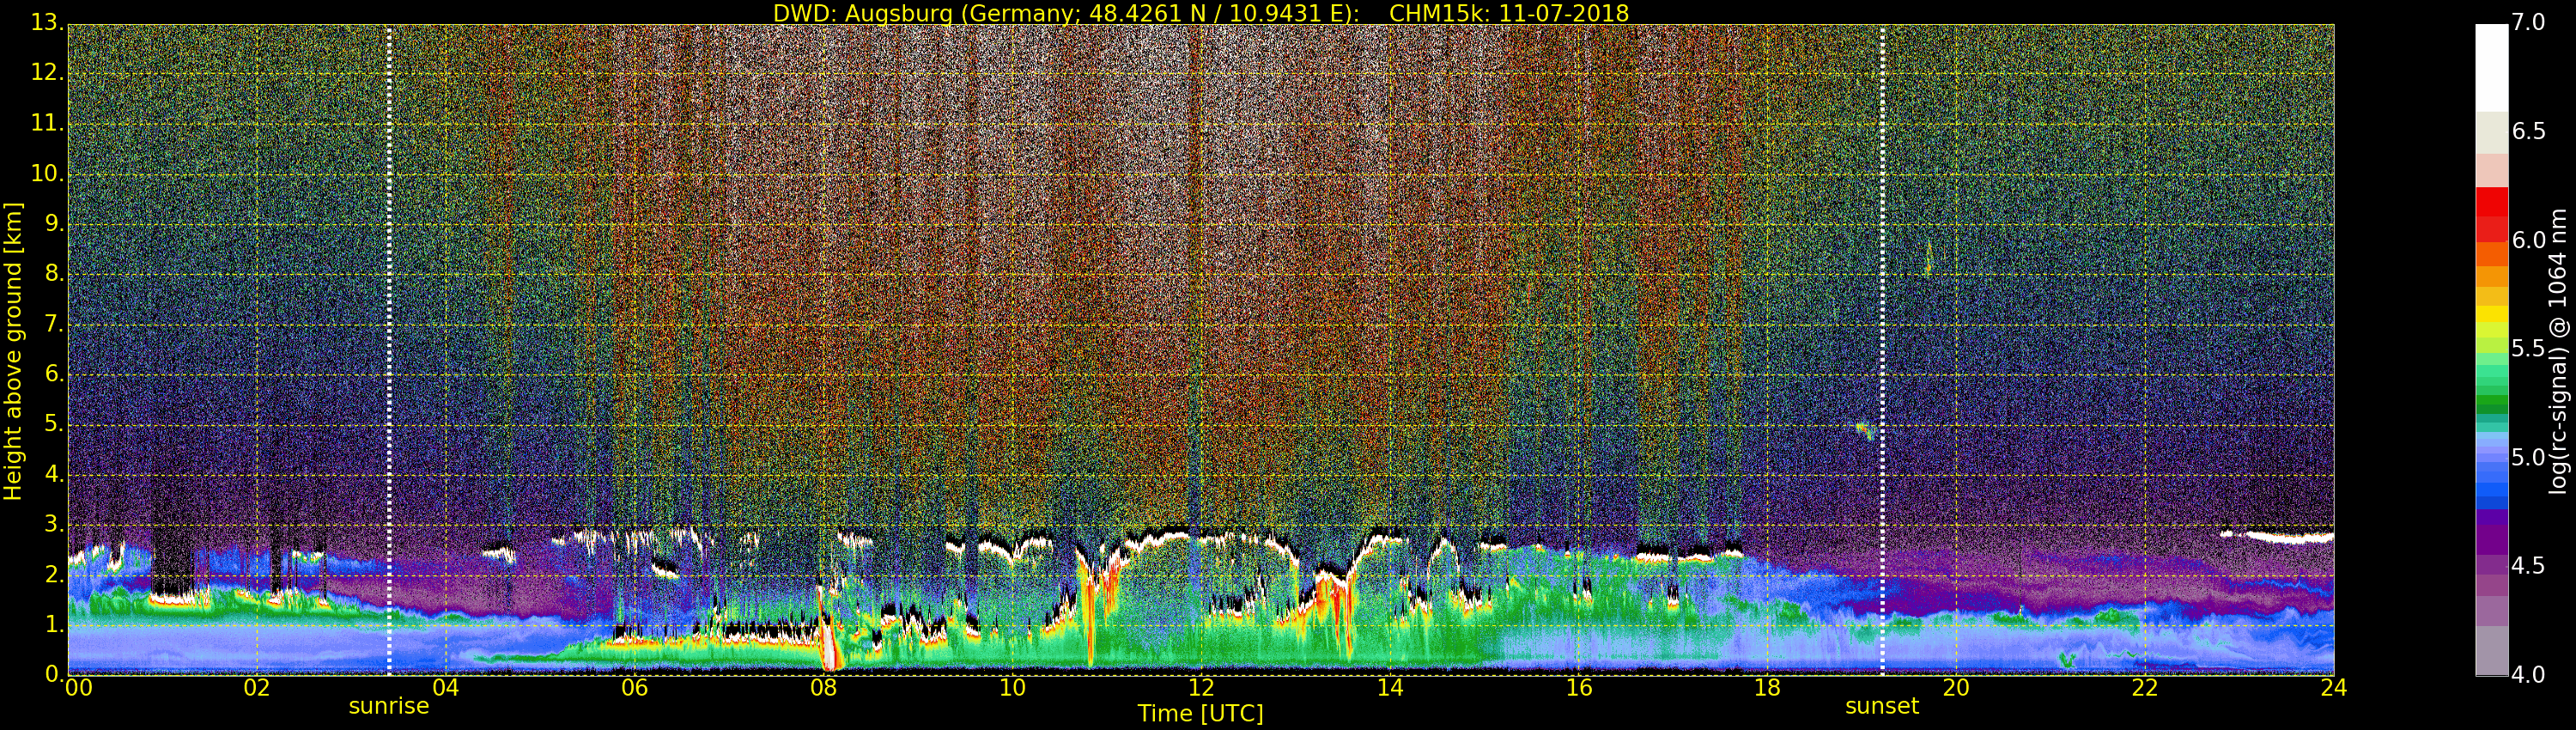Click the "sunrise" label below the time axis
This screenshot has height=730, width=2576.
pos(388,707)
